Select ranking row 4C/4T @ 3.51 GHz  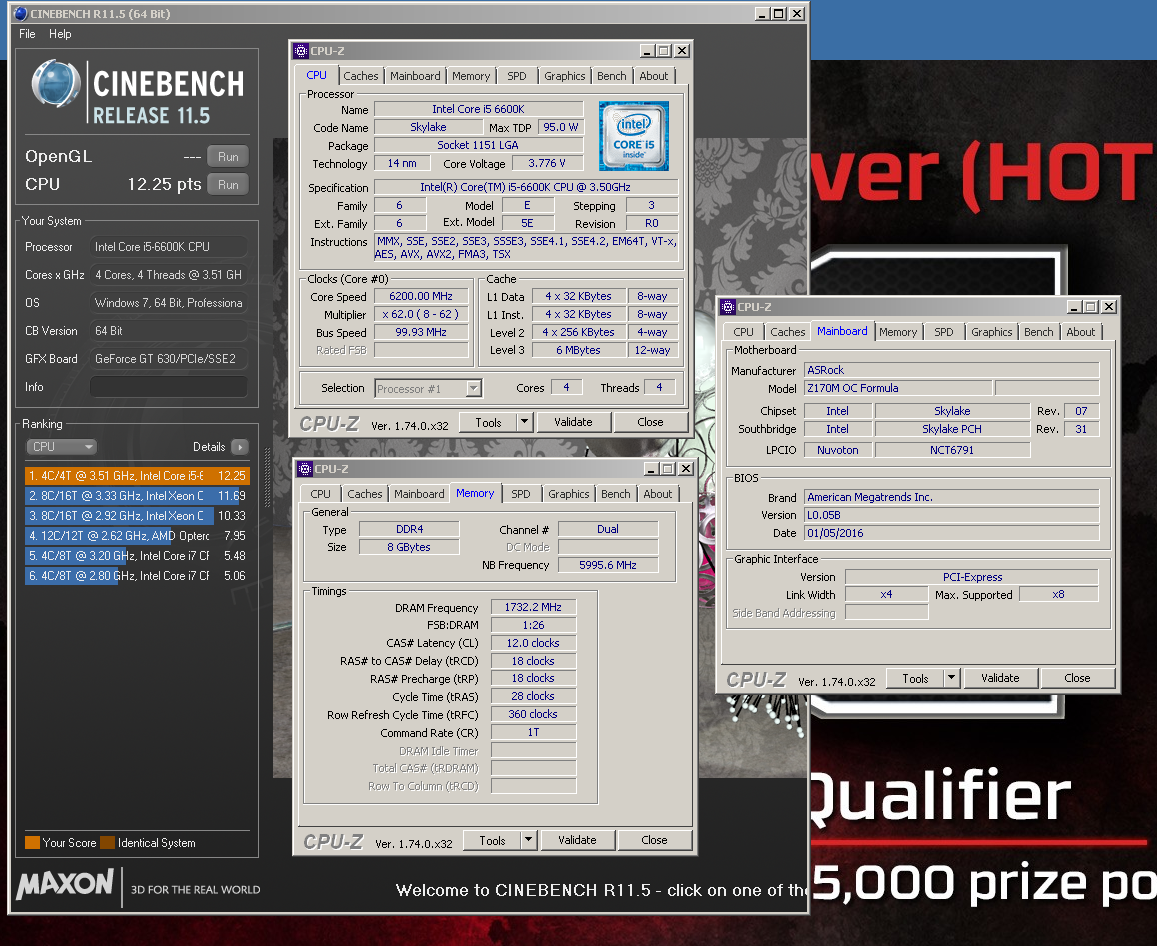coord(137,476)
